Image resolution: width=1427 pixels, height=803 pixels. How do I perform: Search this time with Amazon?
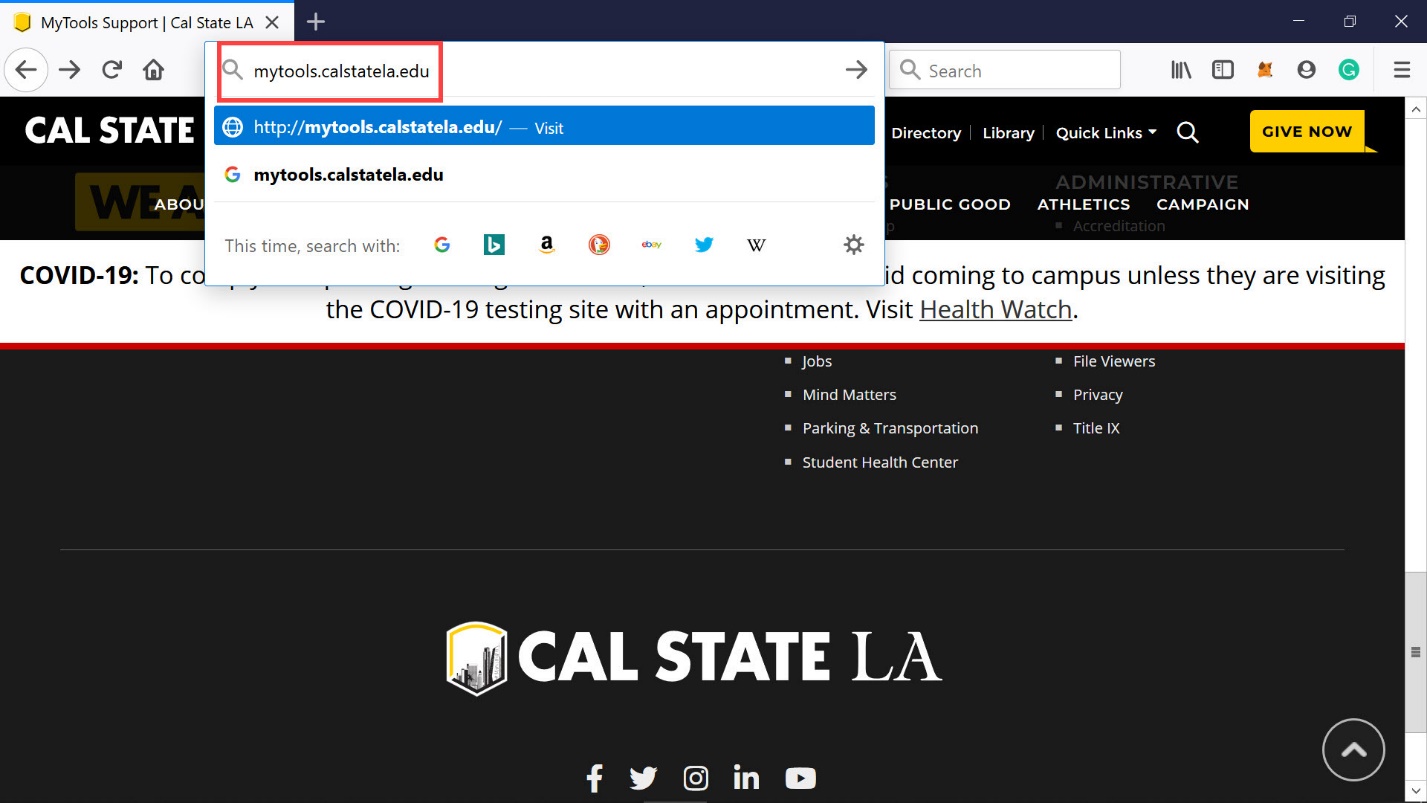pos(546,245)
